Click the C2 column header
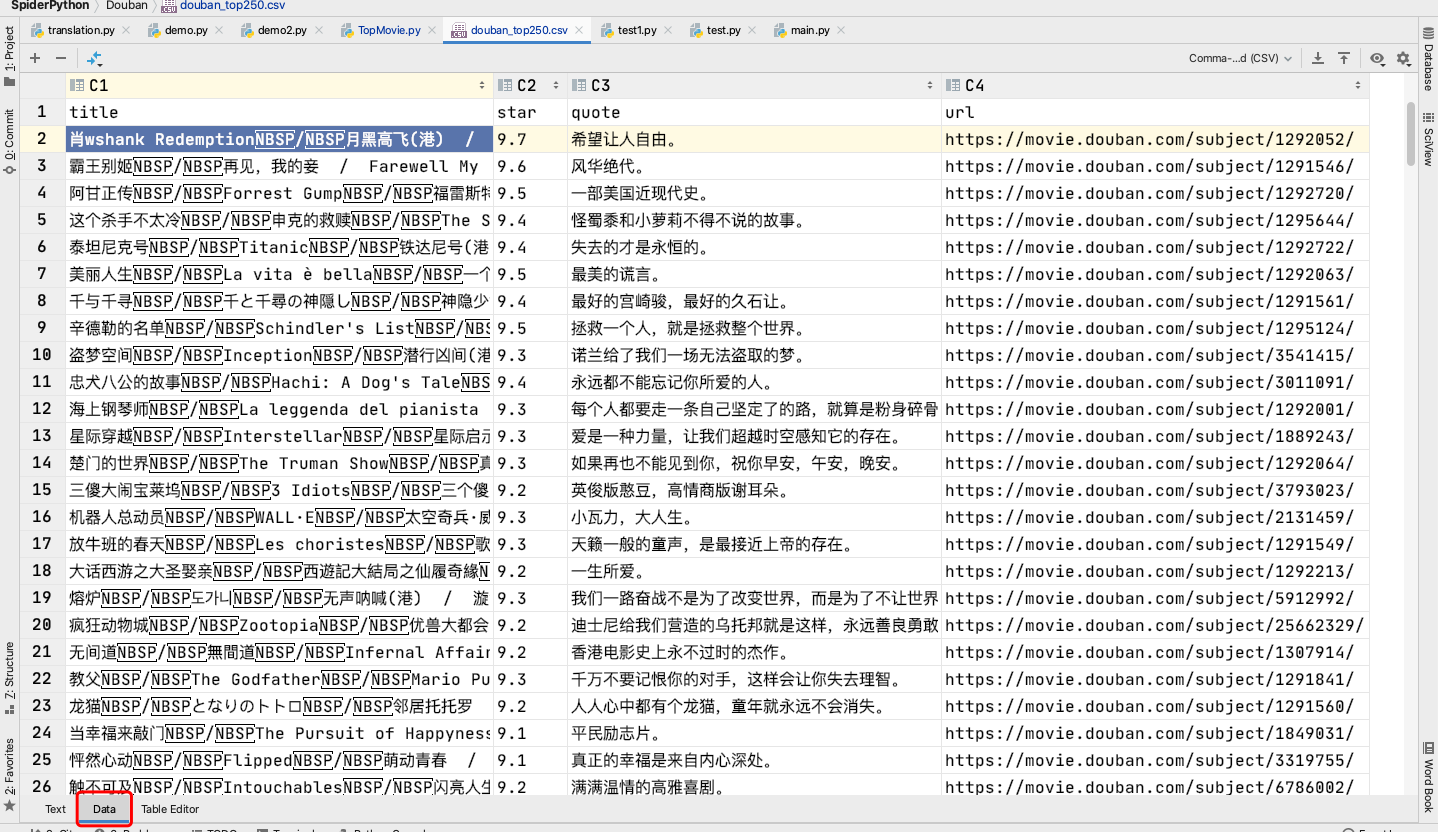1438x832 pixels. [530, 86]
